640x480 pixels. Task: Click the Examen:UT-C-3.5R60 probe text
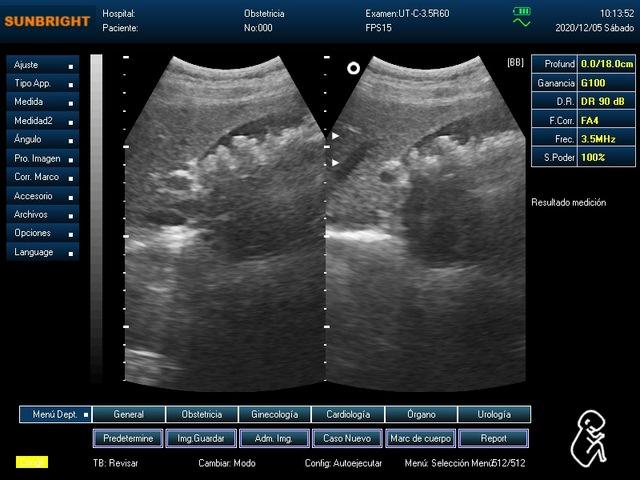tap(407, 13)
